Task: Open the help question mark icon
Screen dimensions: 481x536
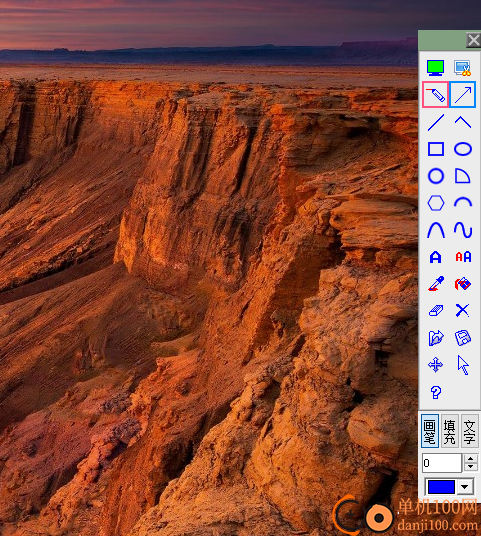Action: click(436, 392)
